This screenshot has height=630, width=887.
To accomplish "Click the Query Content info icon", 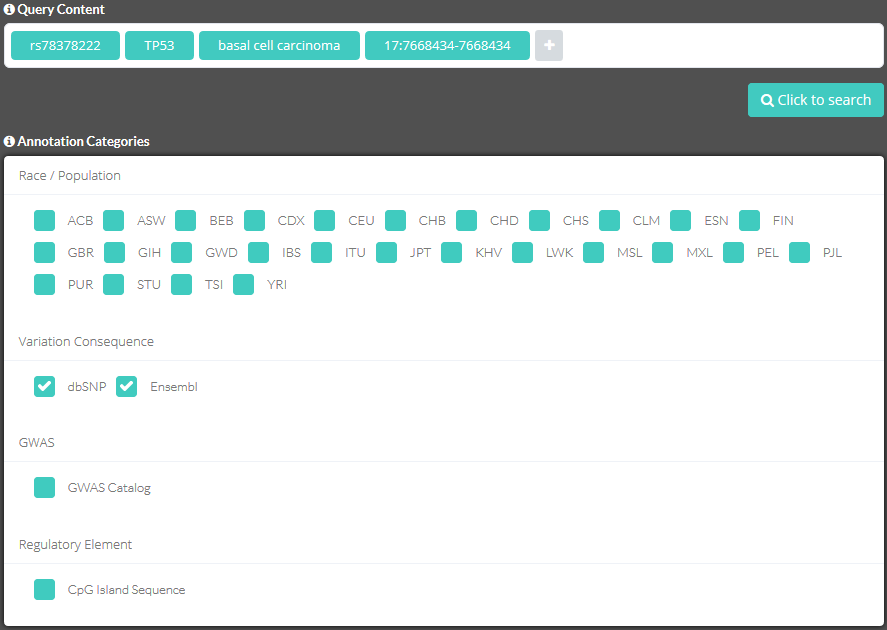I will (9, 10).
